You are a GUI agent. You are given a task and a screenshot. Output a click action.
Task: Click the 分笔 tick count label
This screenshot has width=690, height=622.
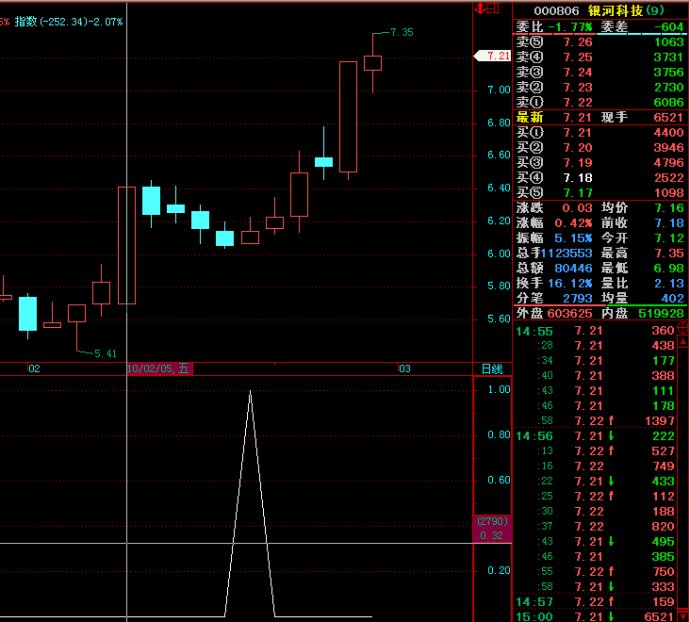tap(529, 297)
